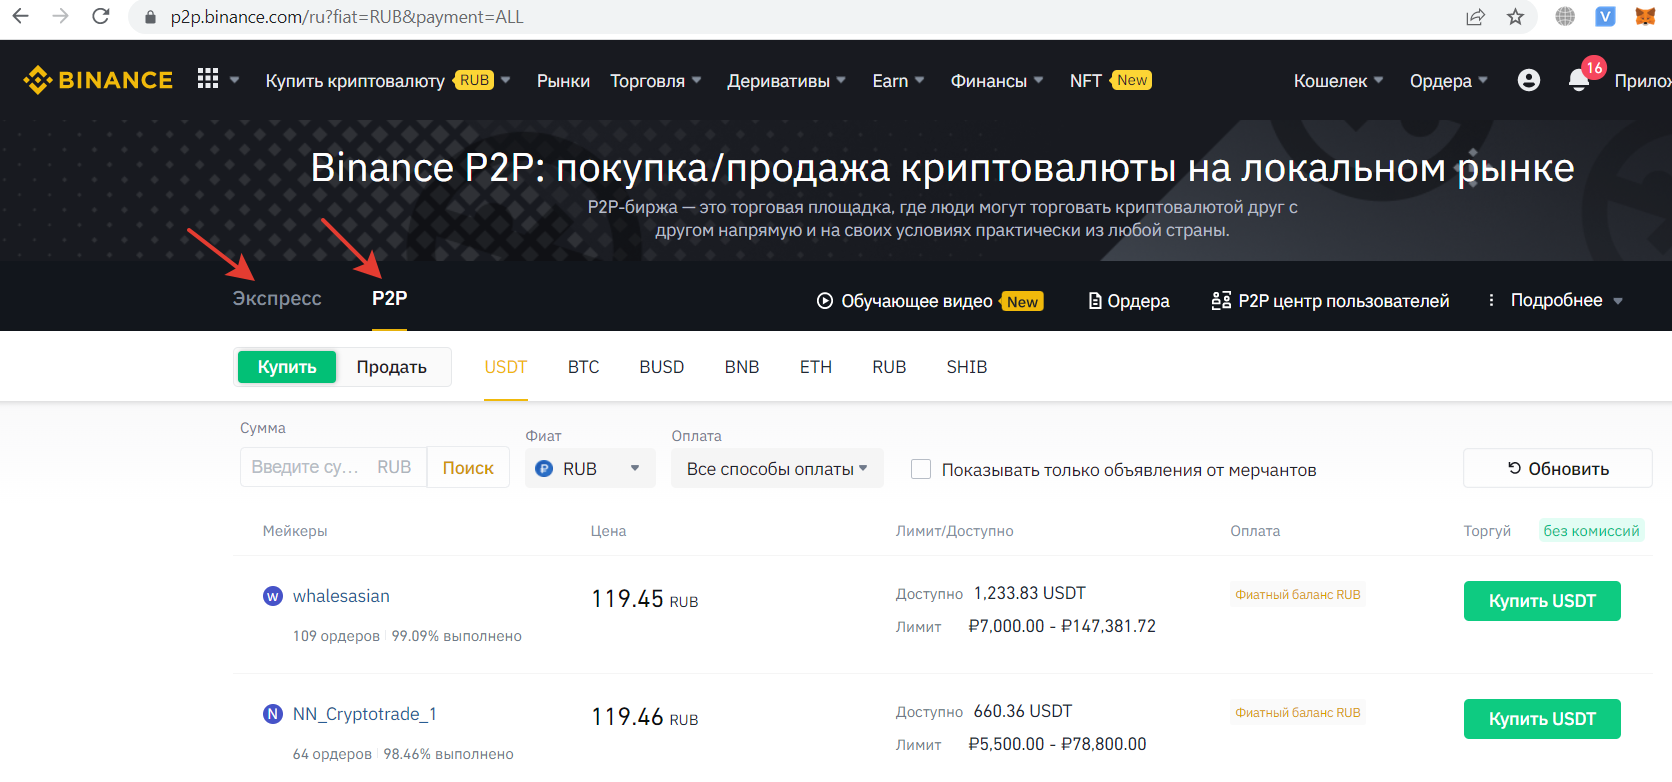Click Фиатный баланс RUB tag of whalesasian
Viewport: 1672px width, 782px height.
point(1298,595)
